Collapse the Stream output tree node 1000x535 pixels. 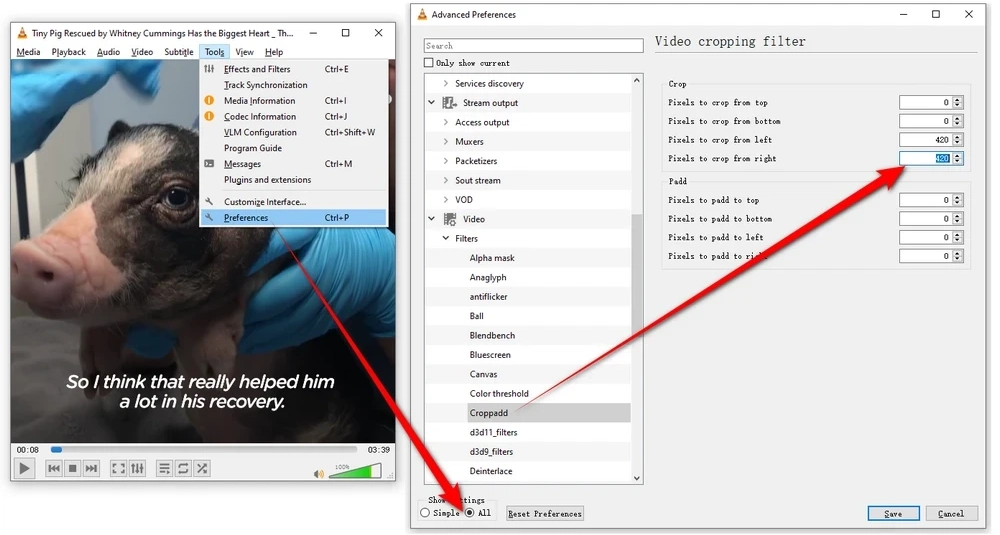click(x=432, y=103)
